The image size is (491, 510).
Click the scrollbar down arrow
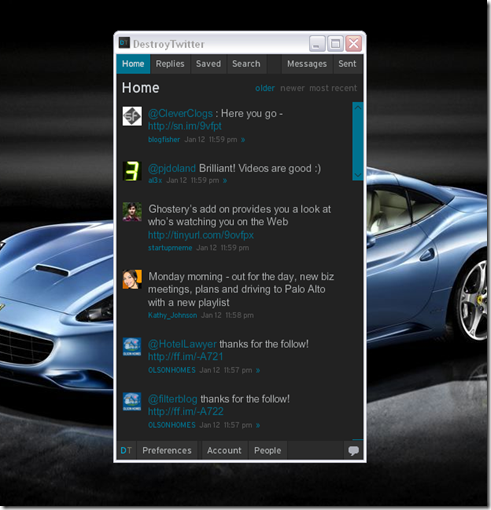click(358, 175)
